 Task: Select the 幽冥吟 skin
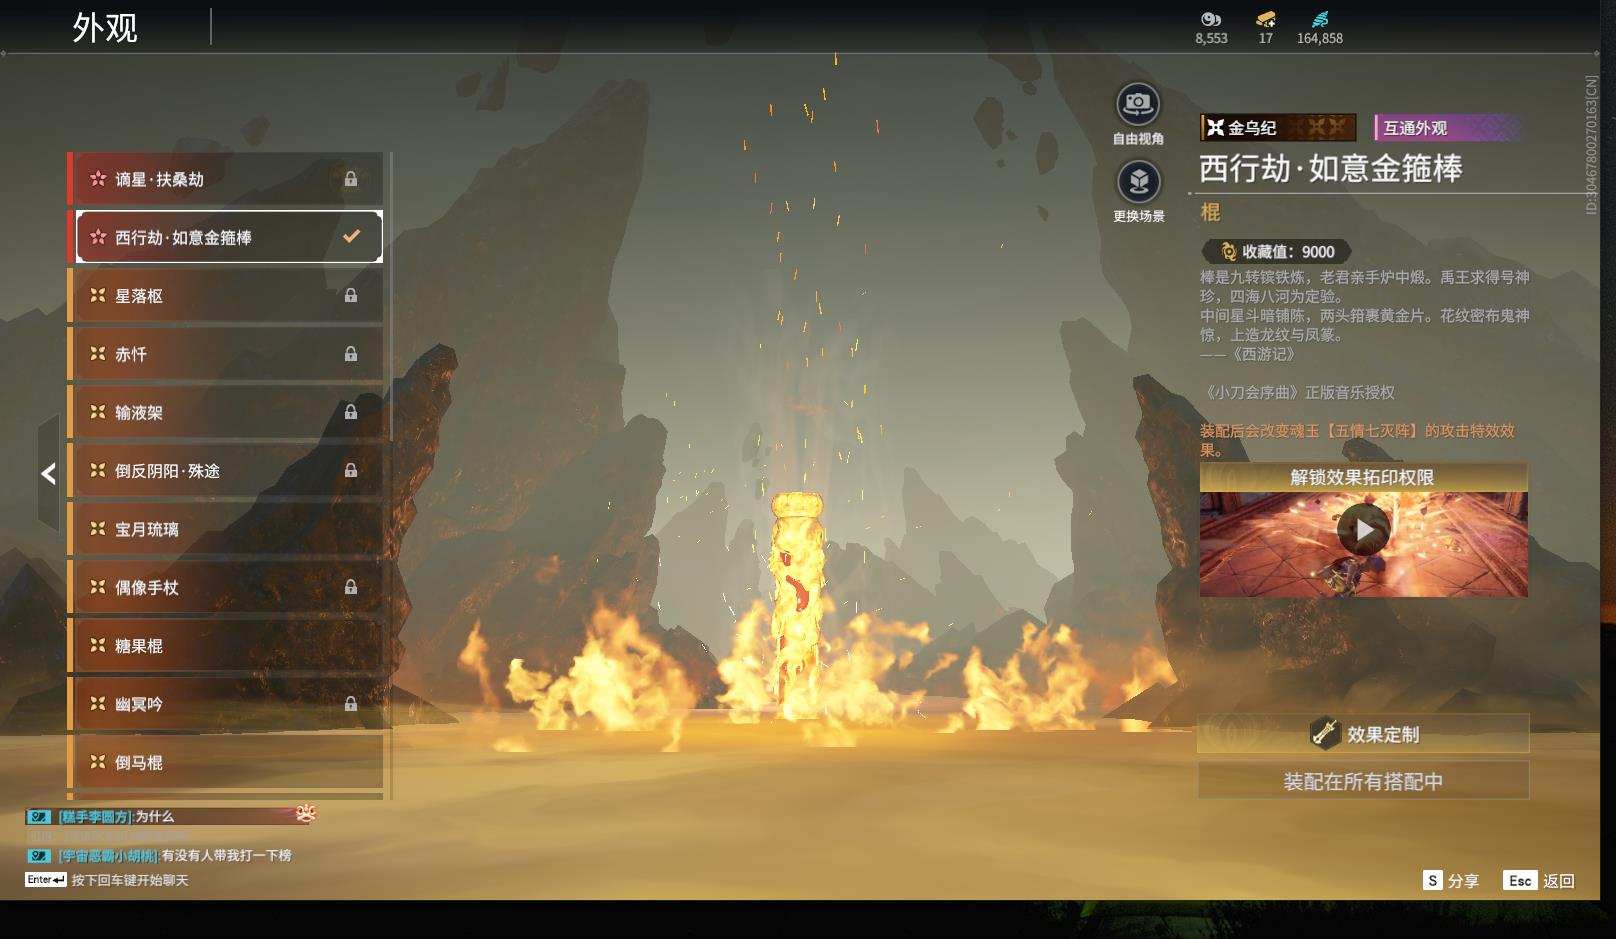coord(226,704)
